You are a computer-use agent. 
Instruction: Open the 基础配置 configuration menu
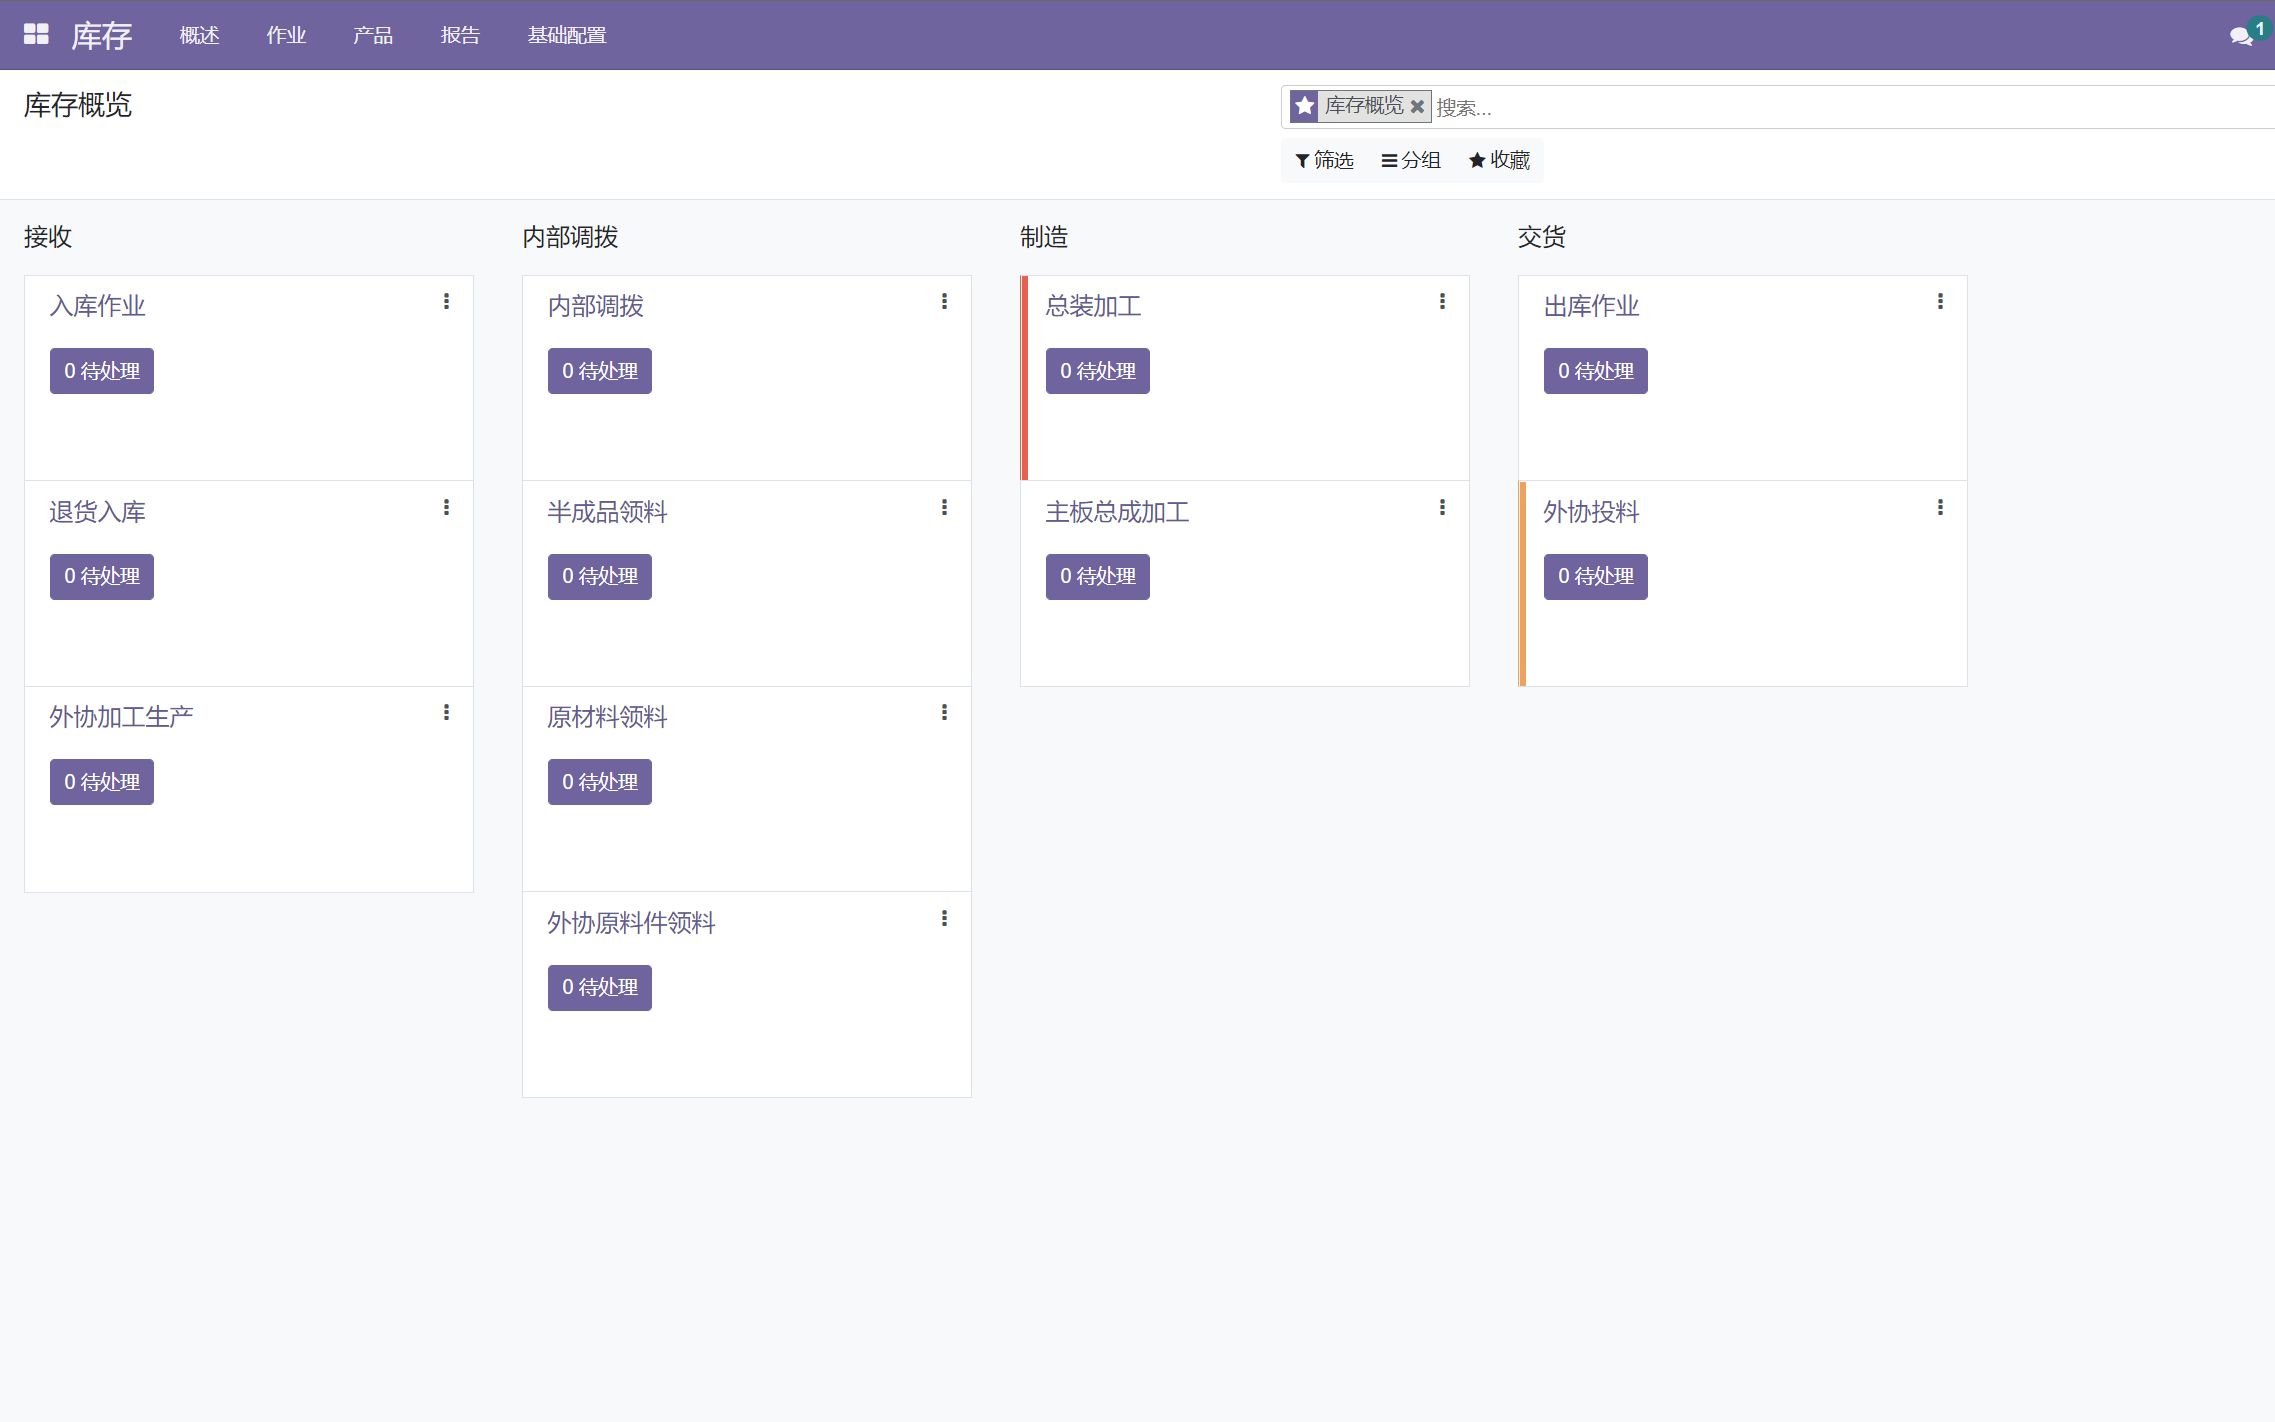coord(566,35)
